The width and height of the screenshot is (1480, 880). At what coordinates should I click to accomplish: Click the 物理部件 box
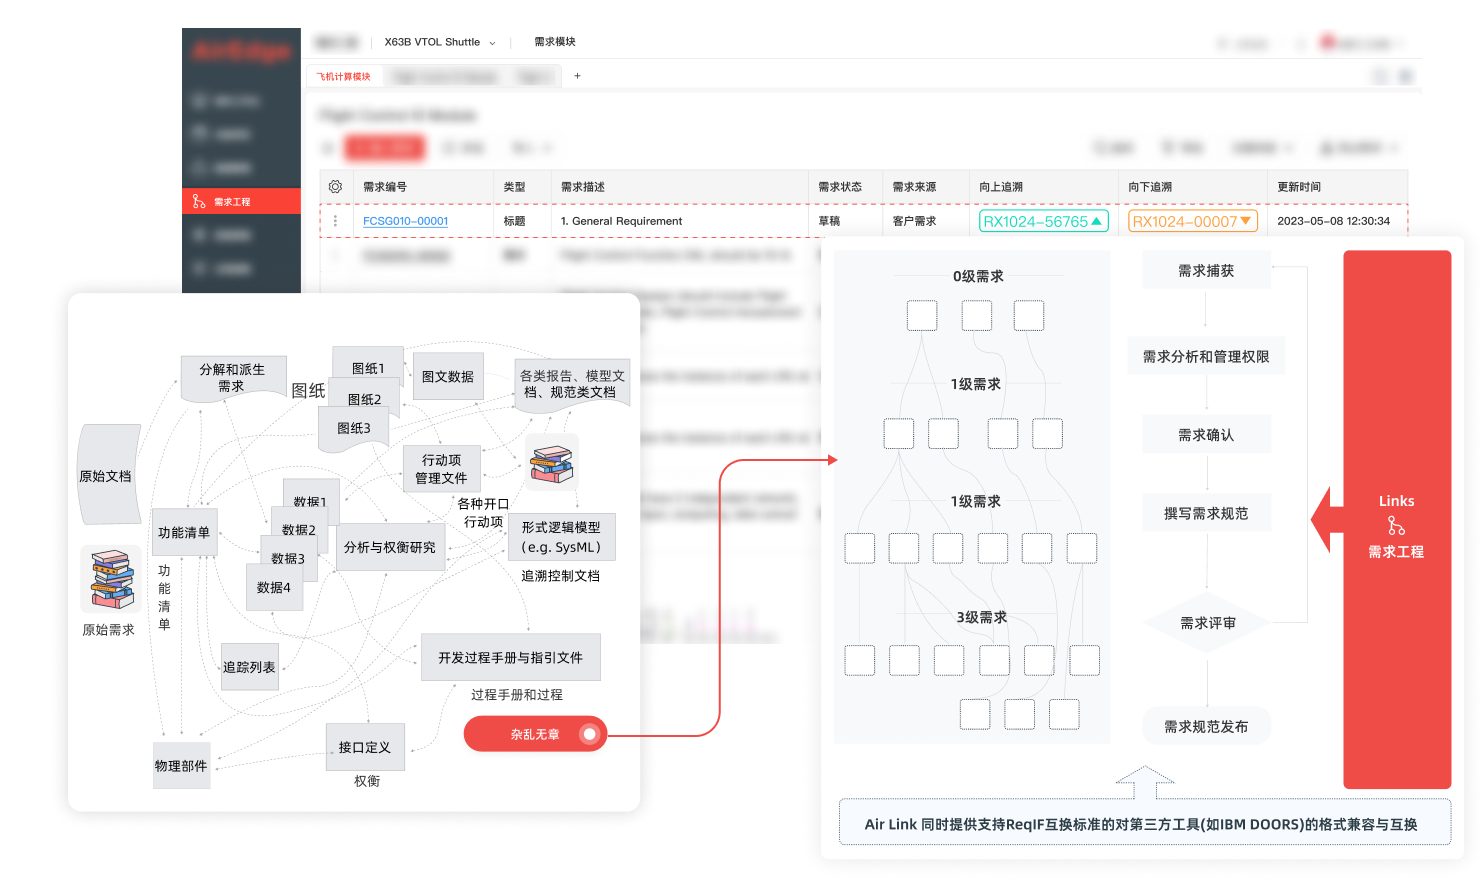click(x=181, y=766)
